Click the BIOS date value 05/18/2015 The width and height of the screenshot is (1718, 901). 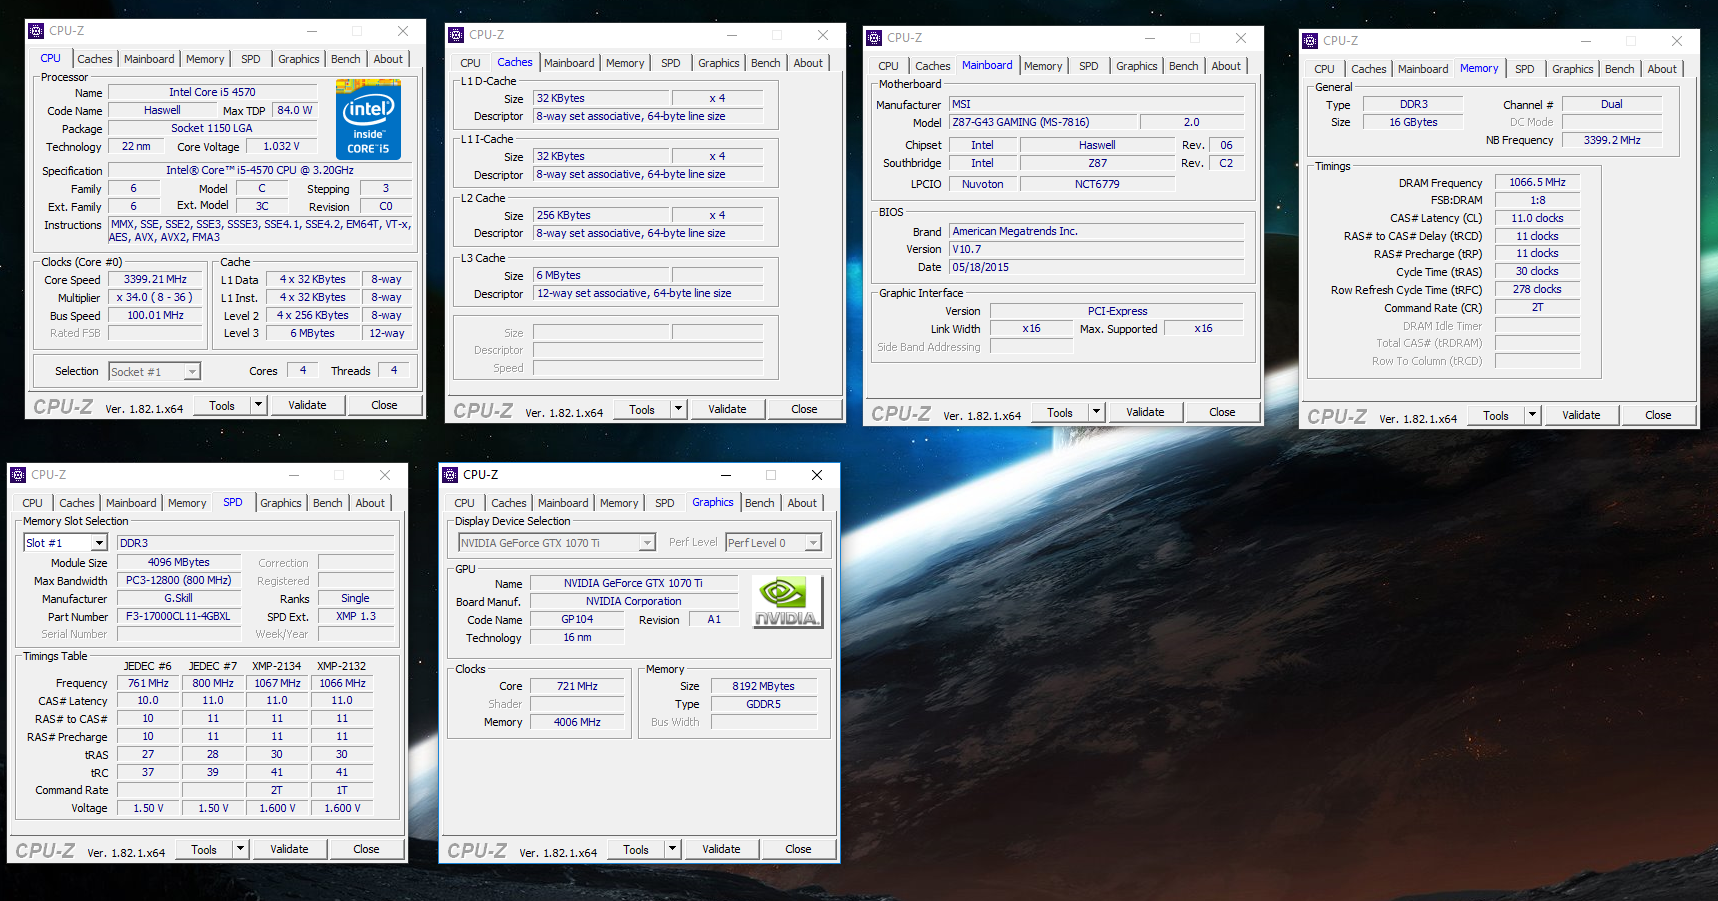pos(1097,267)
